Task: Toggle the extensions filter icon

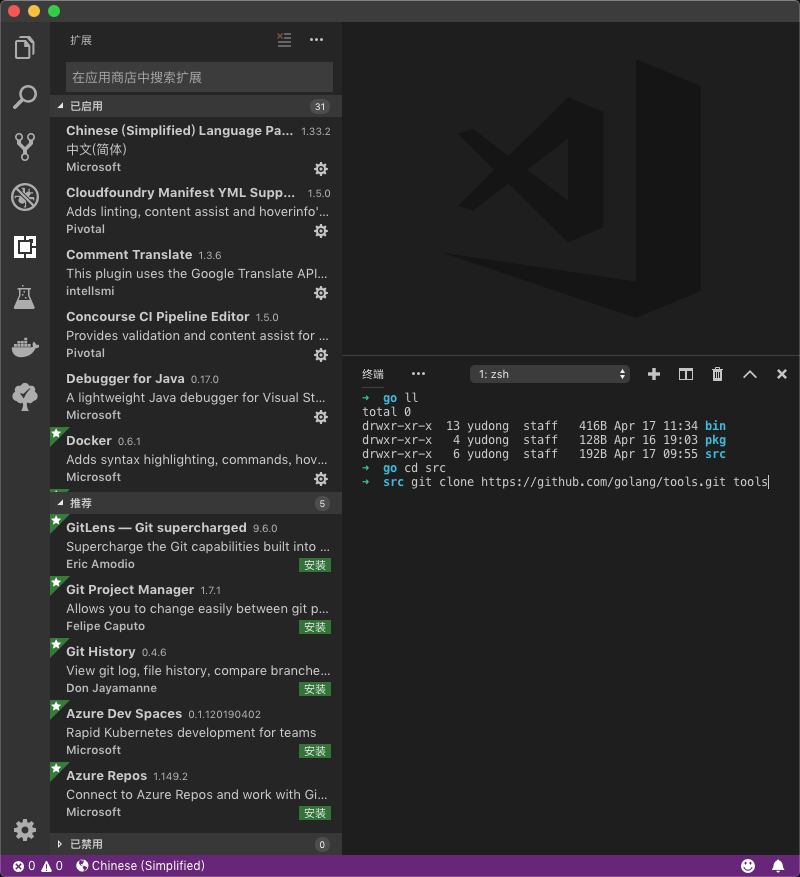Action: pos(284,40)
